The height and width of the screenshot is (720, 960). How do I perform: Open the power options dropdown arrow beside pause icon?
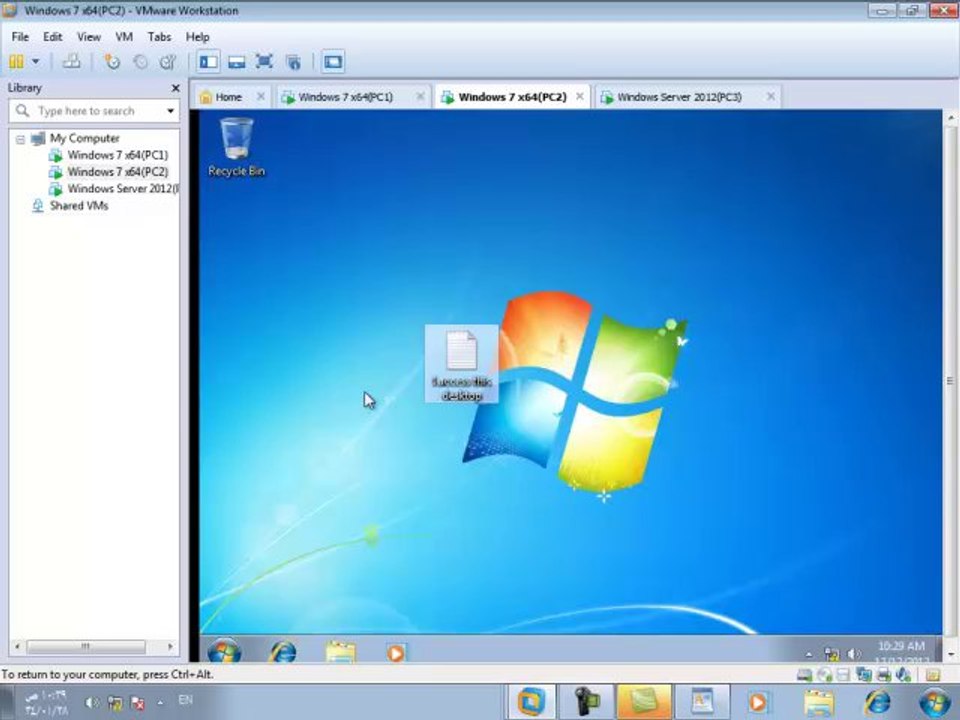coord(36,61)
